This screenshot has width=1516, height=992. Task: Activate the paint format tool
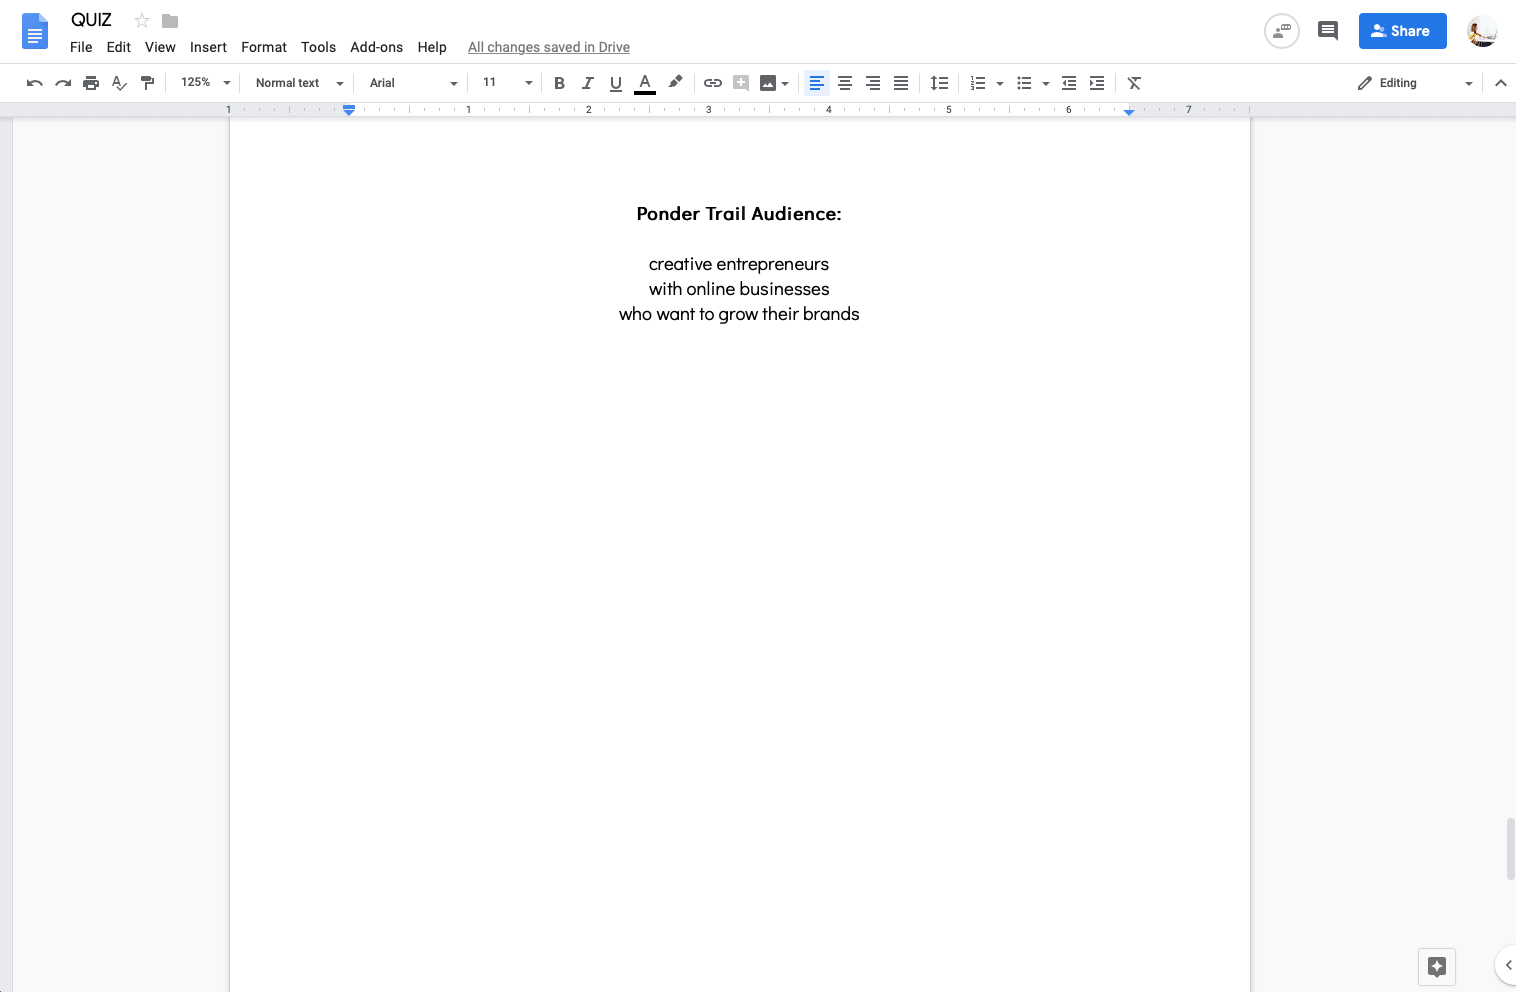pos(147,83)
